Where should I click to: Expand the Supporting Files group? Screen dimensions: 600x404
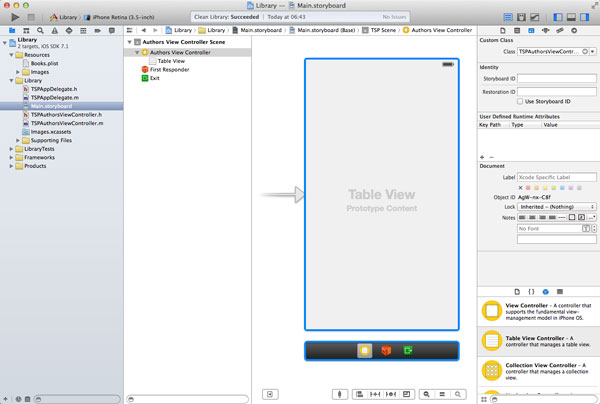tap(18, 140)
